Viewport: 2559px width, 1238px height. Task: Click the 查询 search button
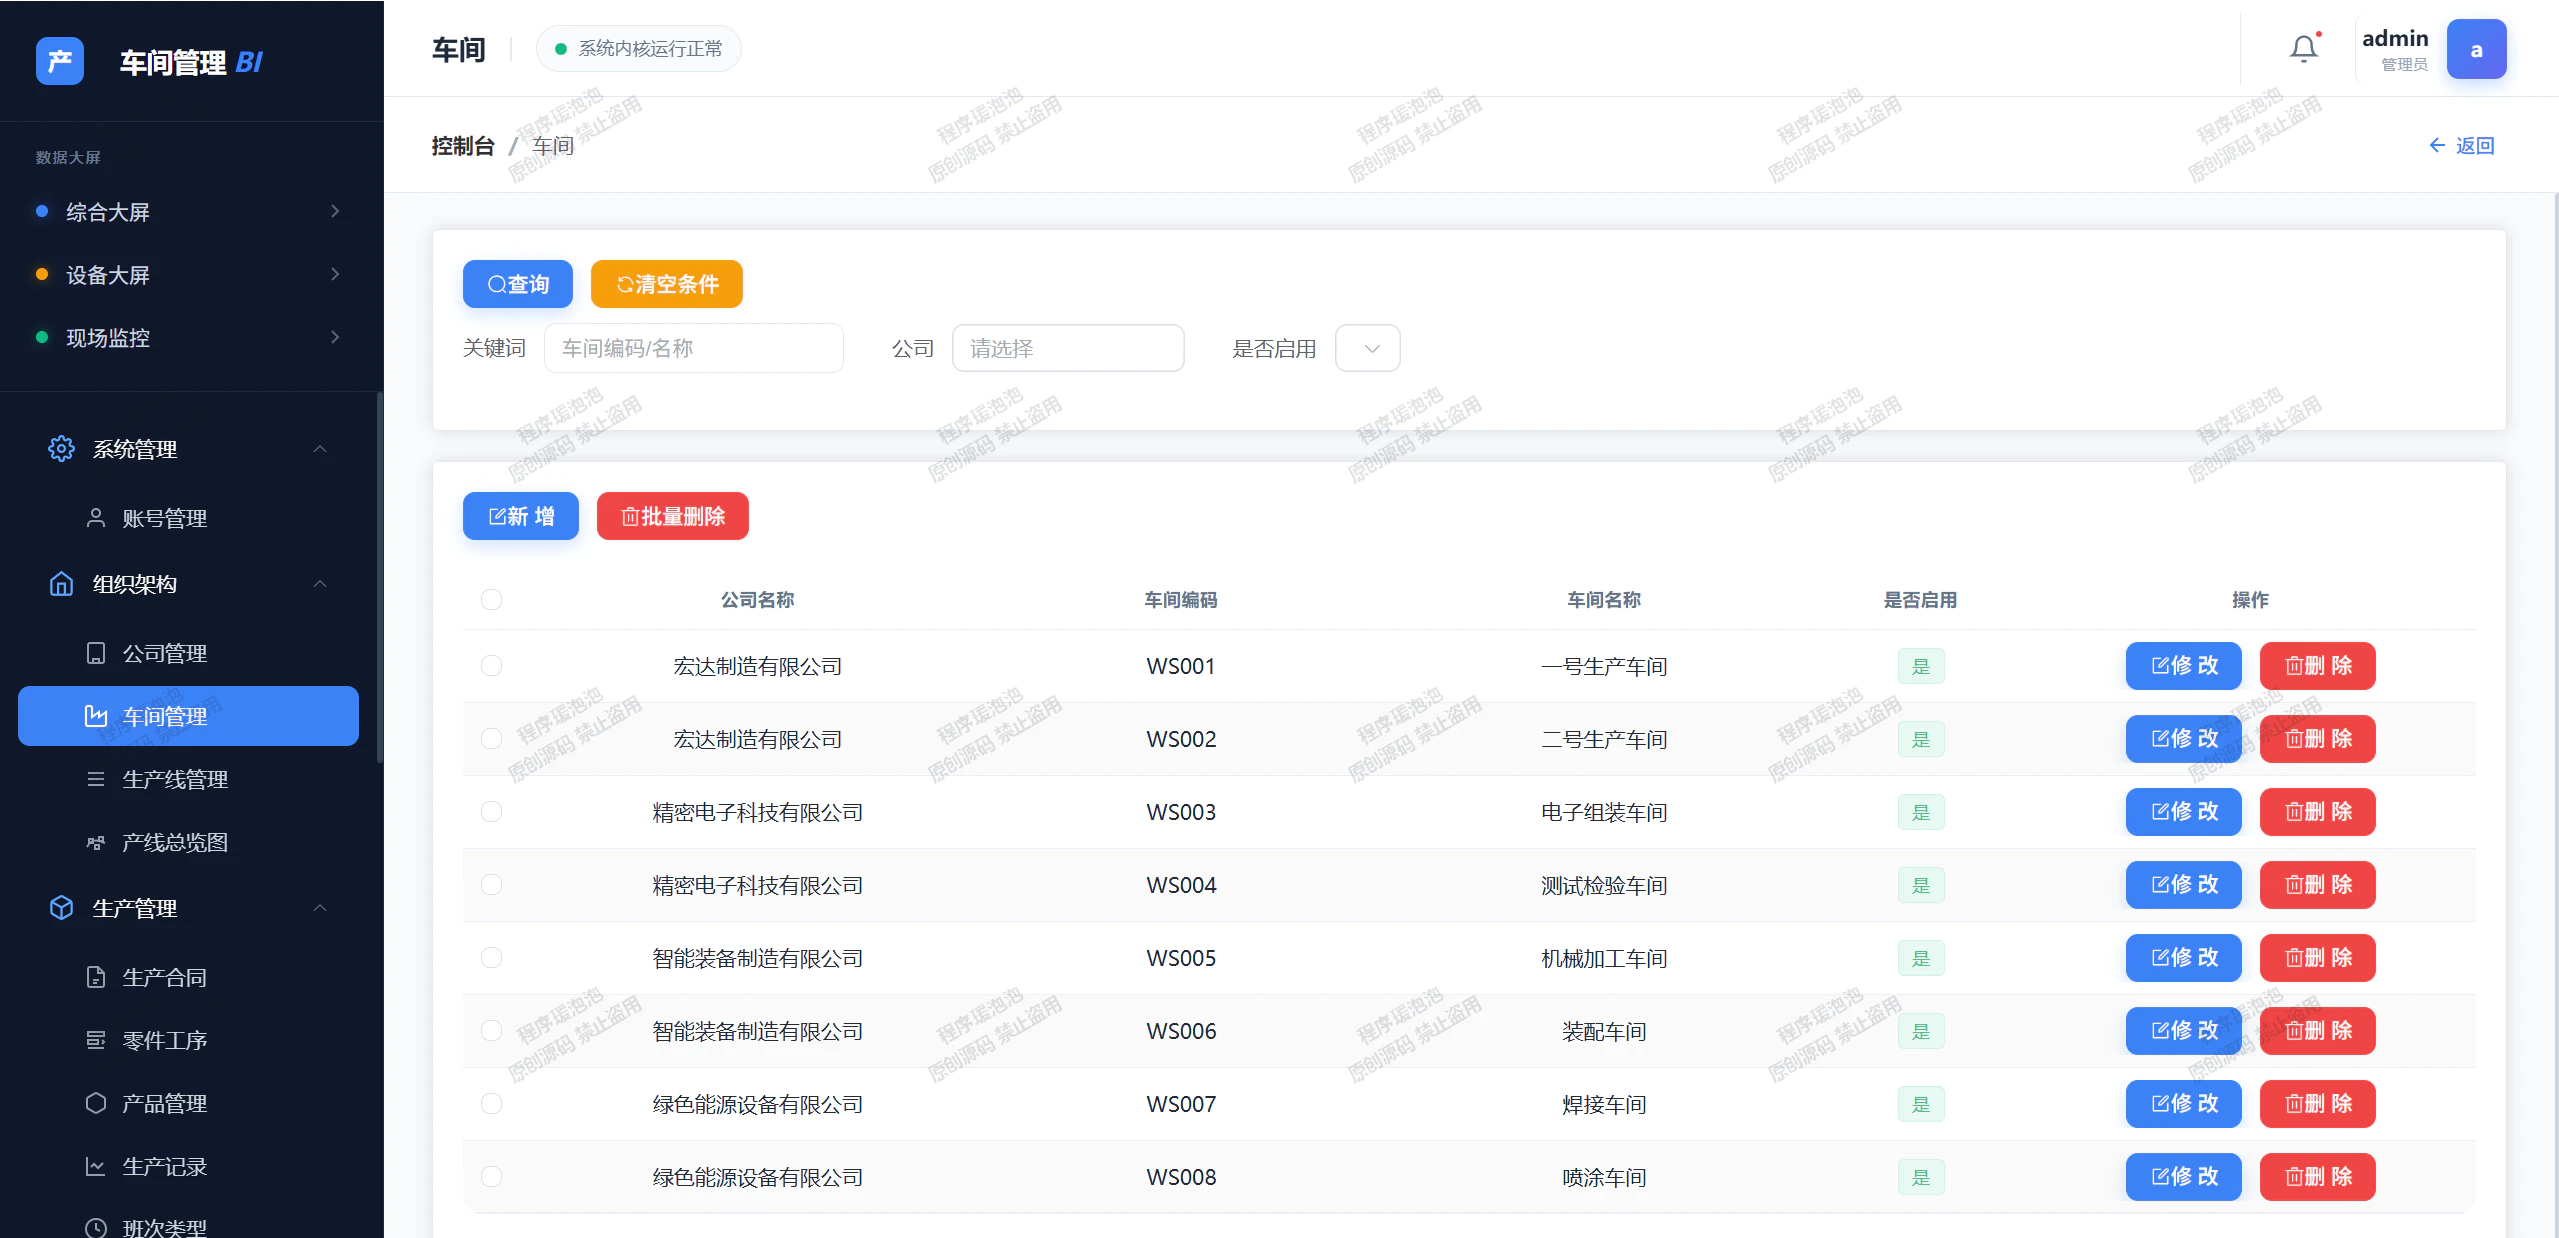[518, 284]
